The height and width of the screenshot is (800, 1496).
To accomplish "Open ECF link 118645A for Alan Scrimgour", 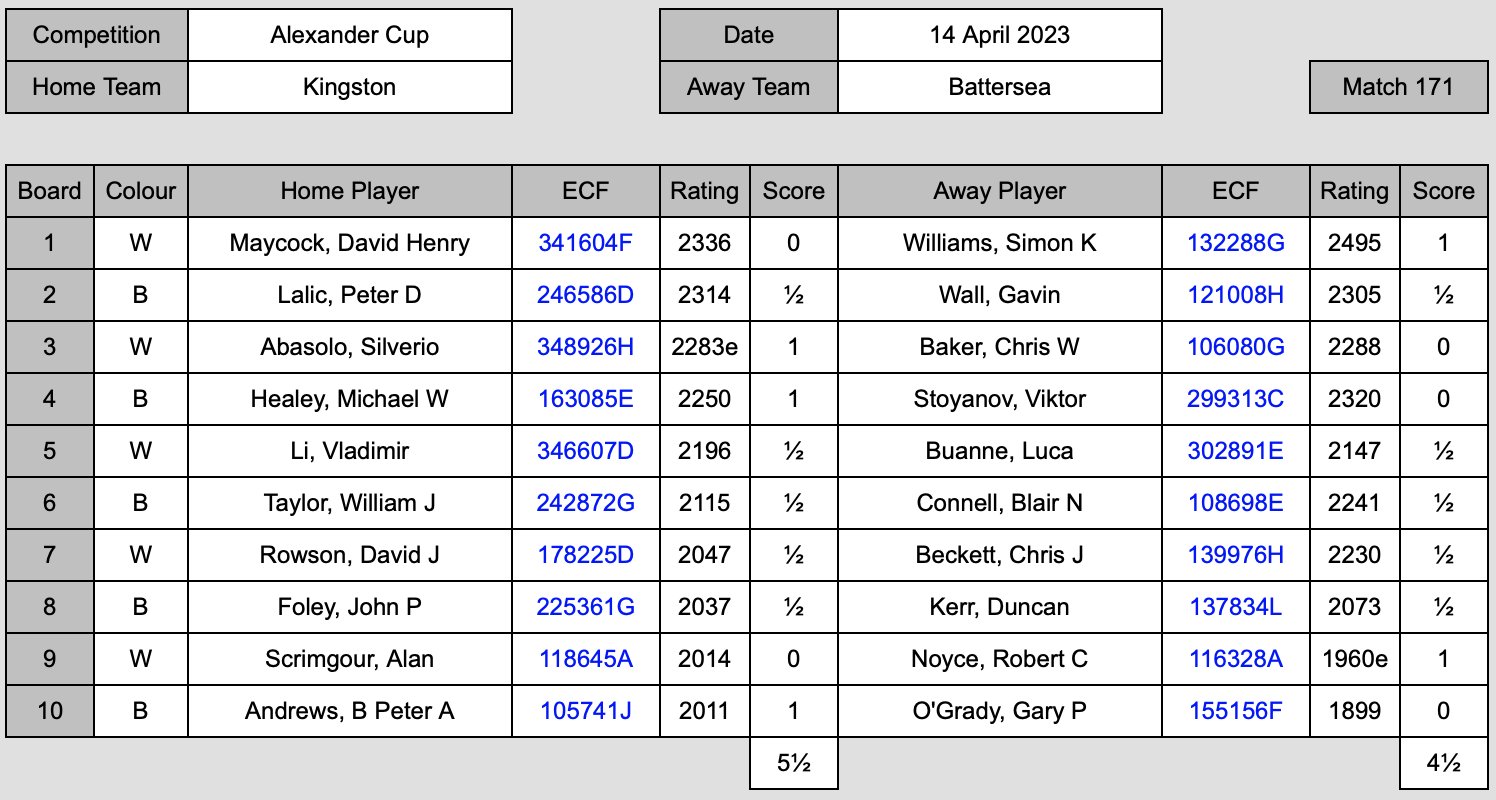I will [585, 659].
